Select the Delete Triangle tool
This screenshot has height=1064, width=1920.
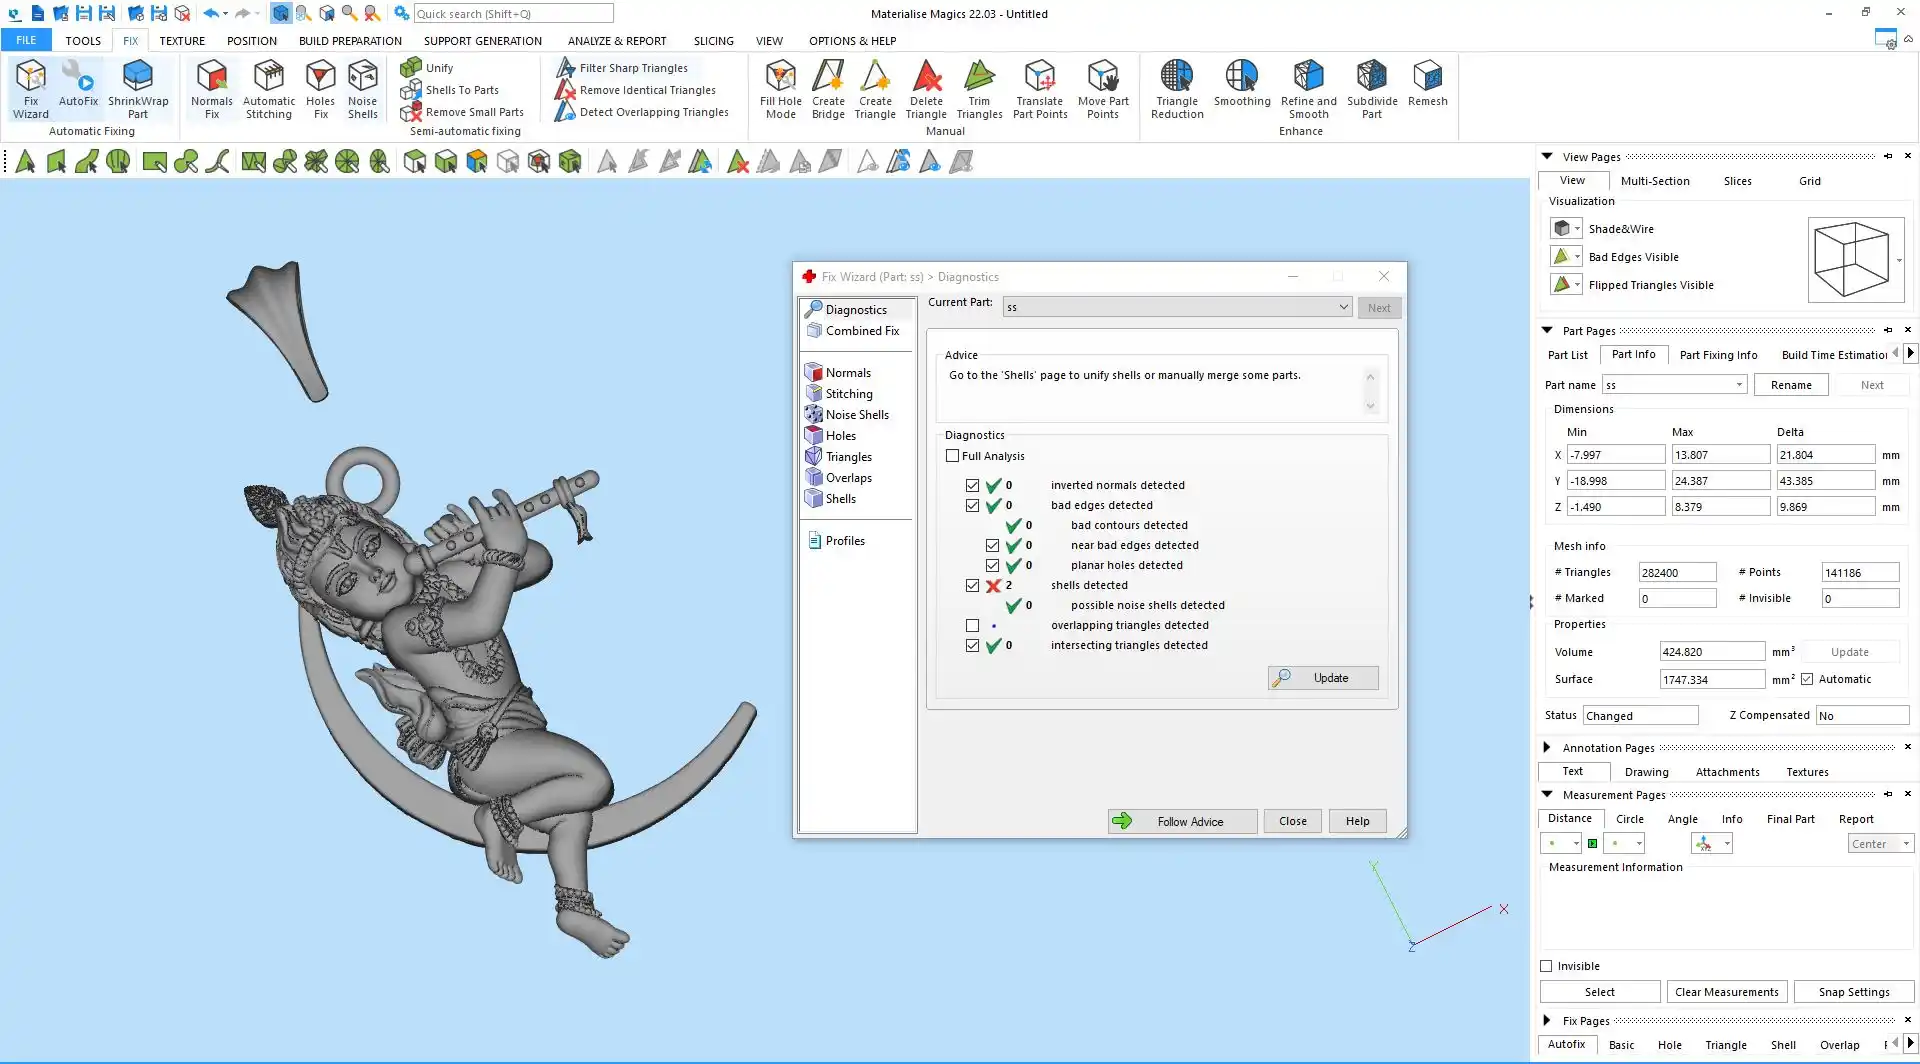click(926, 88)
